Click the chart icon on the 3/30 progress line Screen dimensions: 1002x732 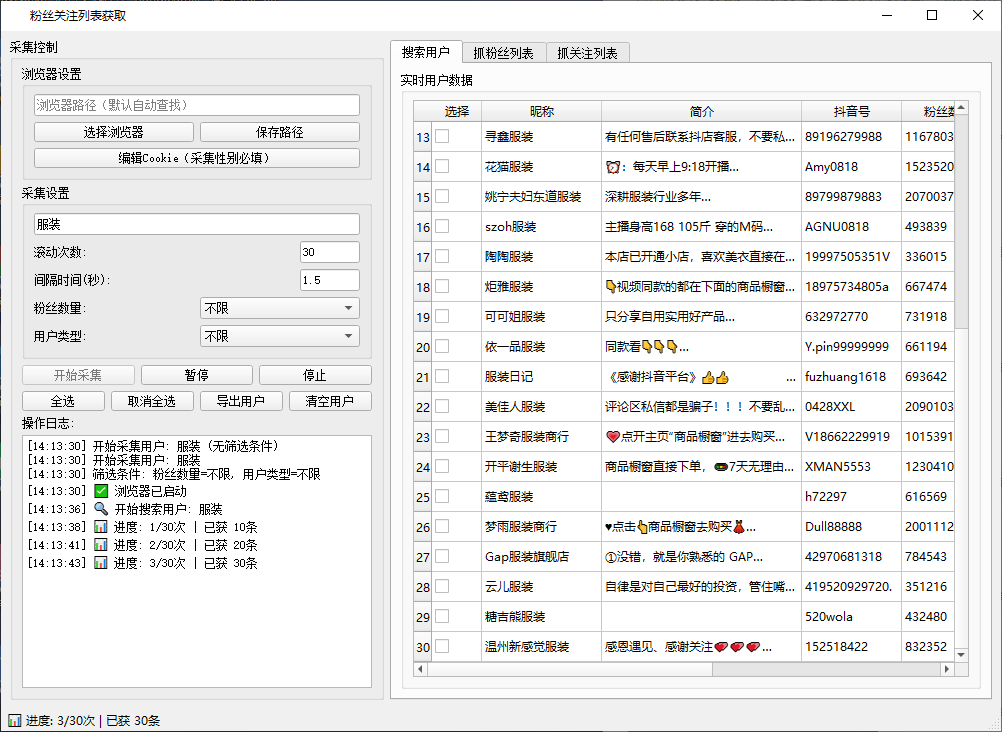pyautogui.click(x=101, y=563)
